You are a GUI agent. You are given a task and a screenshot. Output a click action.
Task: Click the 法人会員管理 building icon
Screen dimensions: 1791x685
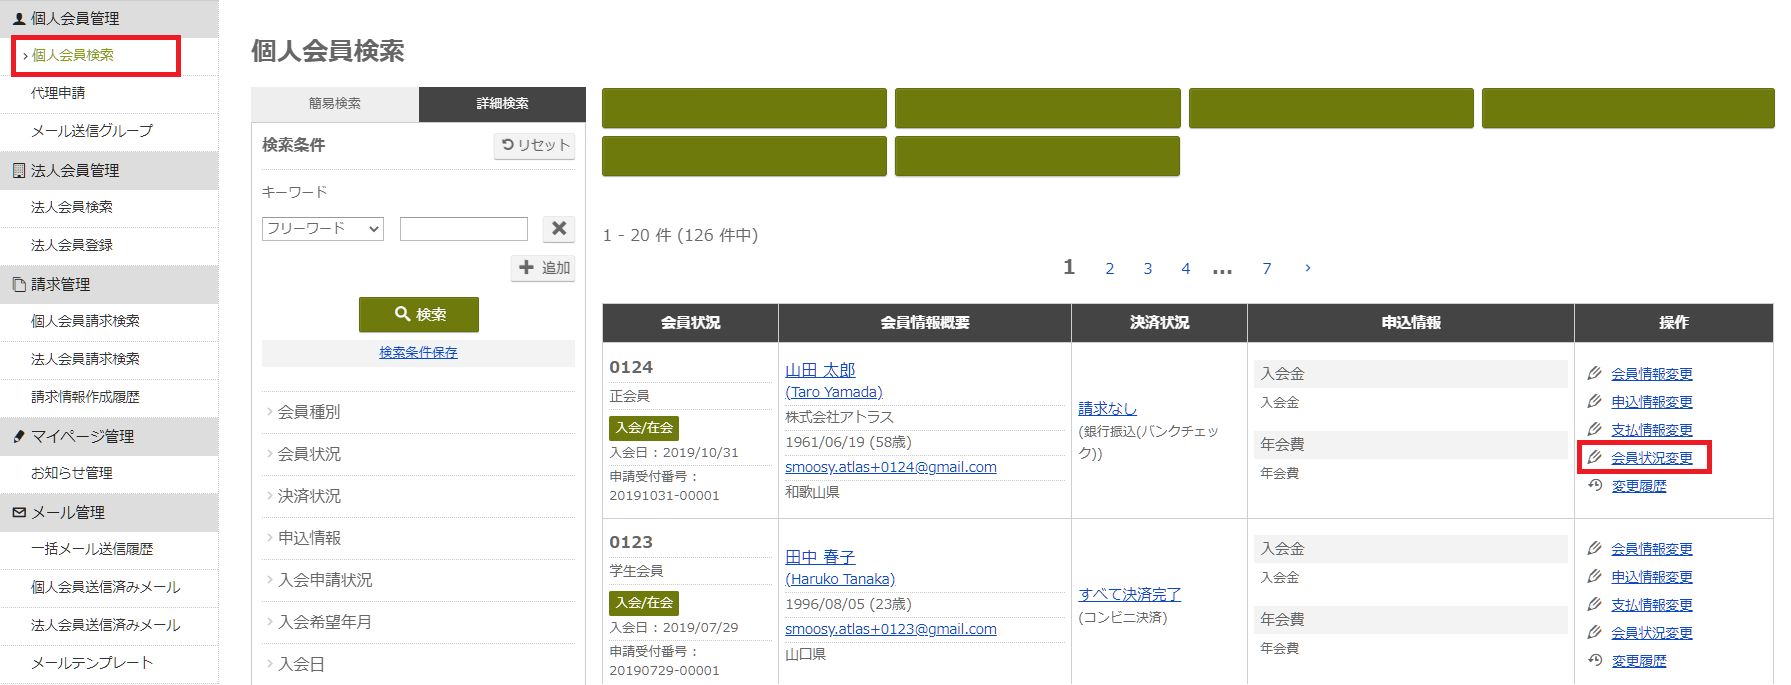19,170
